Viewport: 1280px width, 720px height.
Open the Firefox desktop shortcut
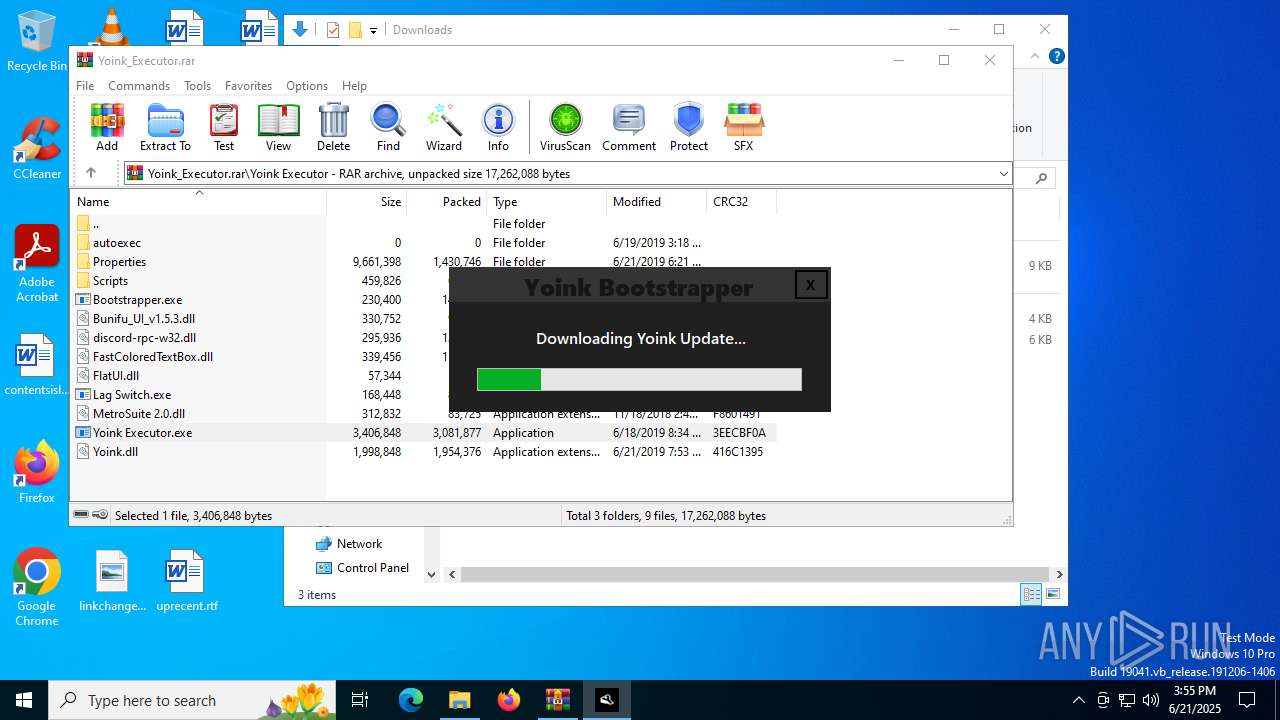point(37,472)
